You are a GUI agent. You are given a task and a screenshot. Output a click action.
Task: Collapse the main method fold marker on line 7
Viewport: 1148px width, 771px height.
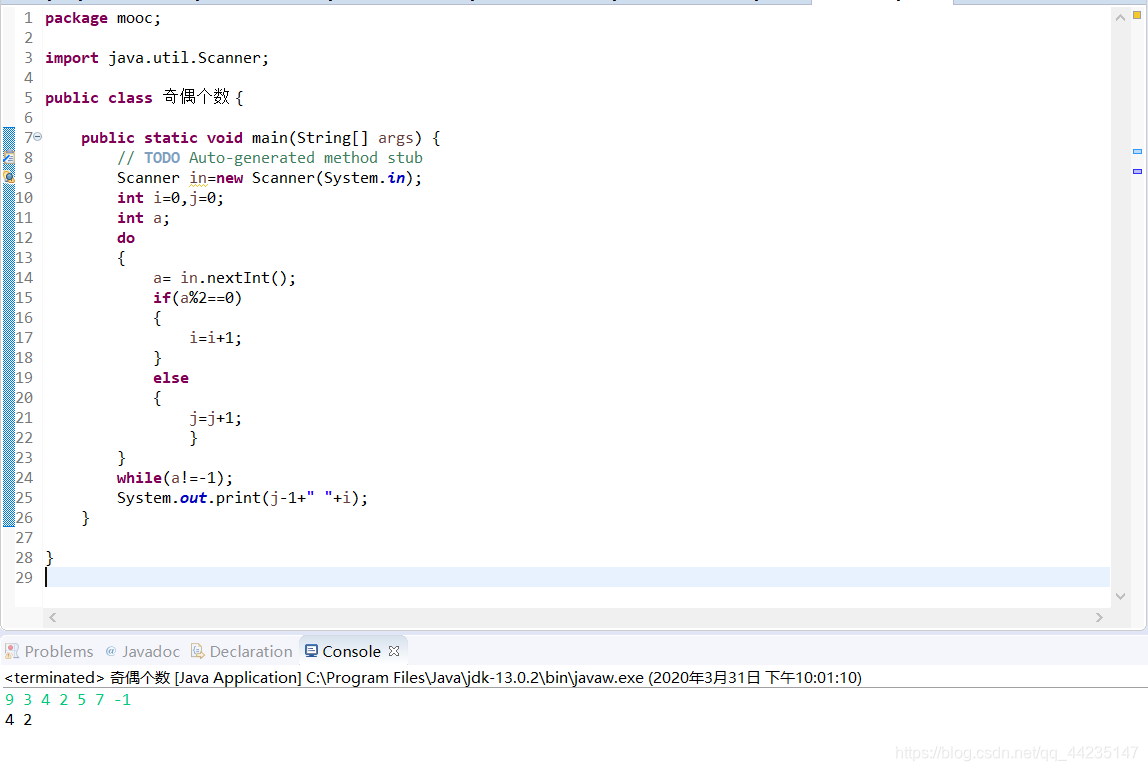click(37, 137)
